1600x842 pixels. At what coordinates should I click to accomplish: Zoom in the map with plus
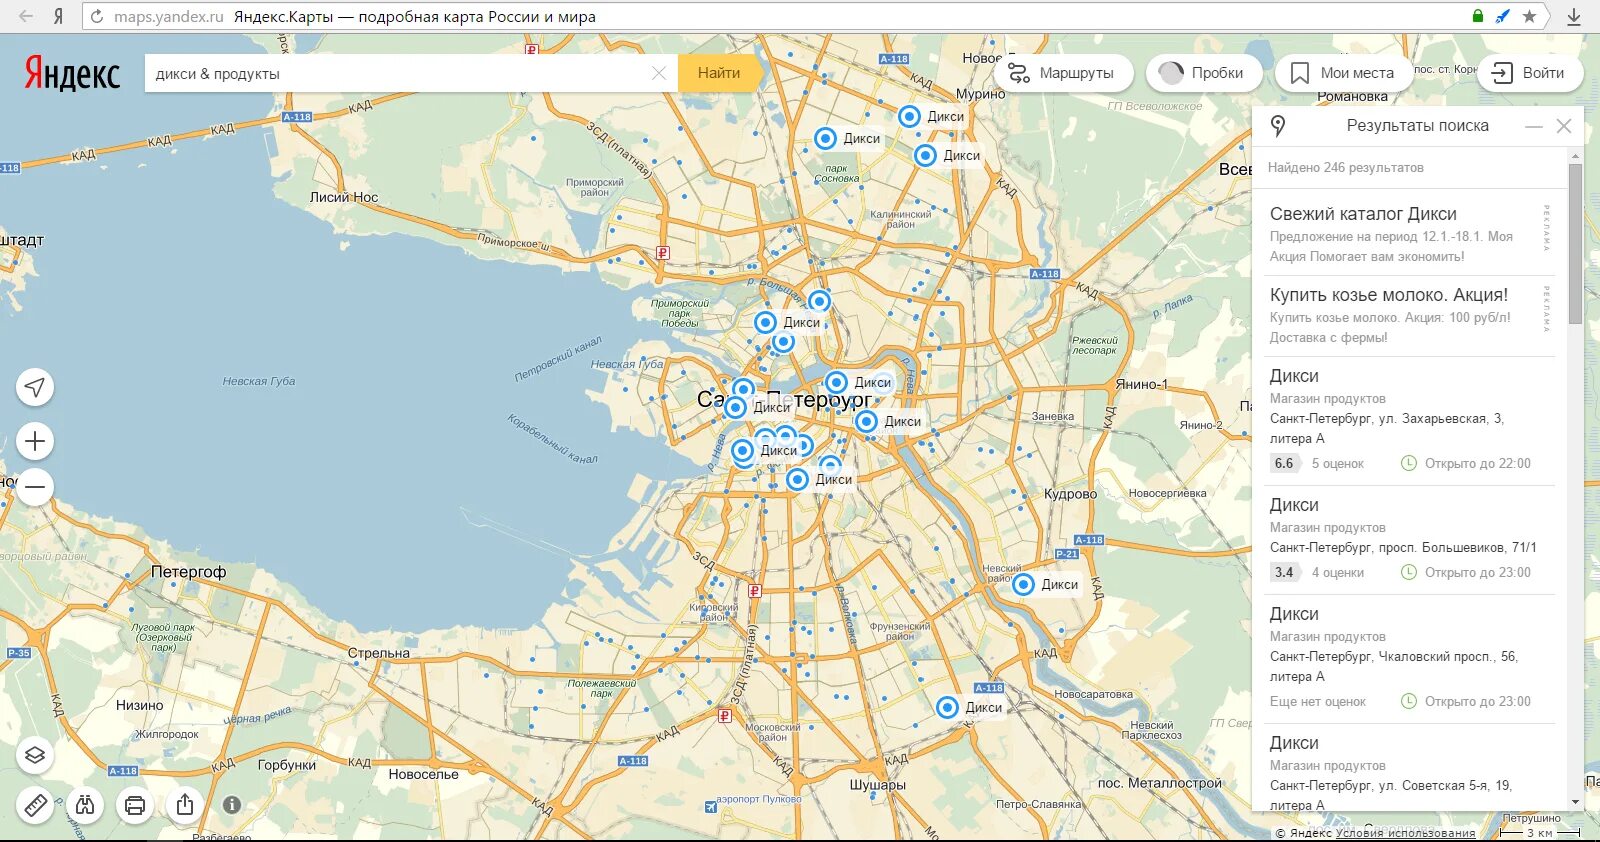35,441
